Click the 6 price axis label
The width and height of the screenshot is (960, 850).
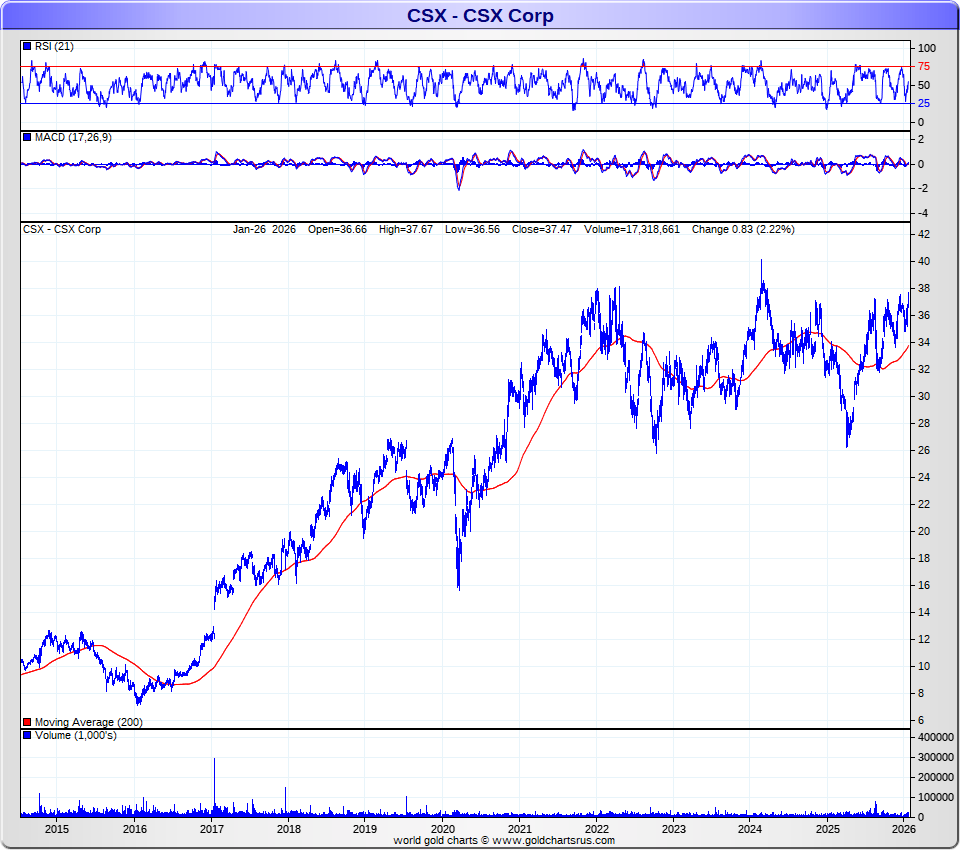click(x=921, y=720)
